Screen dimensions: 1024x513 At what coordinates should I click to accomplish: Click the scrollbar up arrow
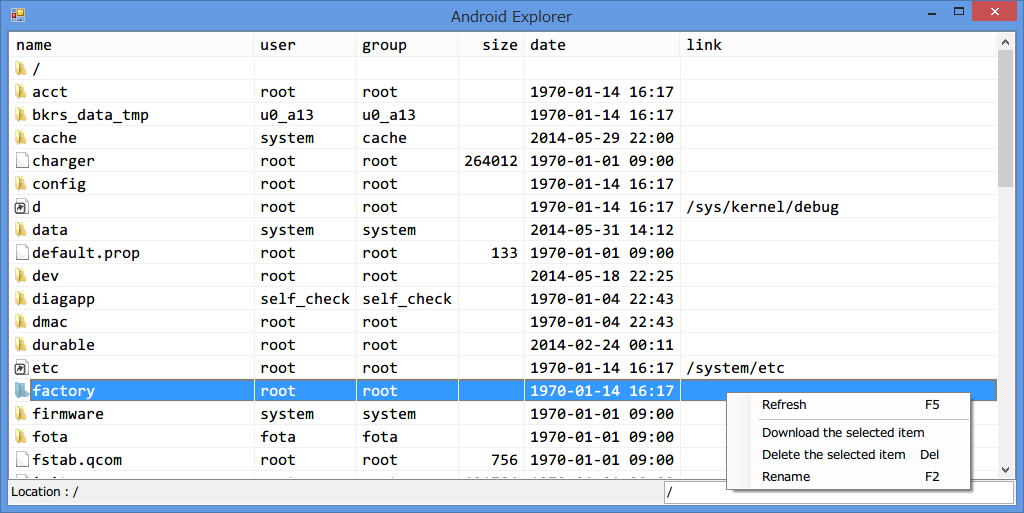(x=1005, y=42)
